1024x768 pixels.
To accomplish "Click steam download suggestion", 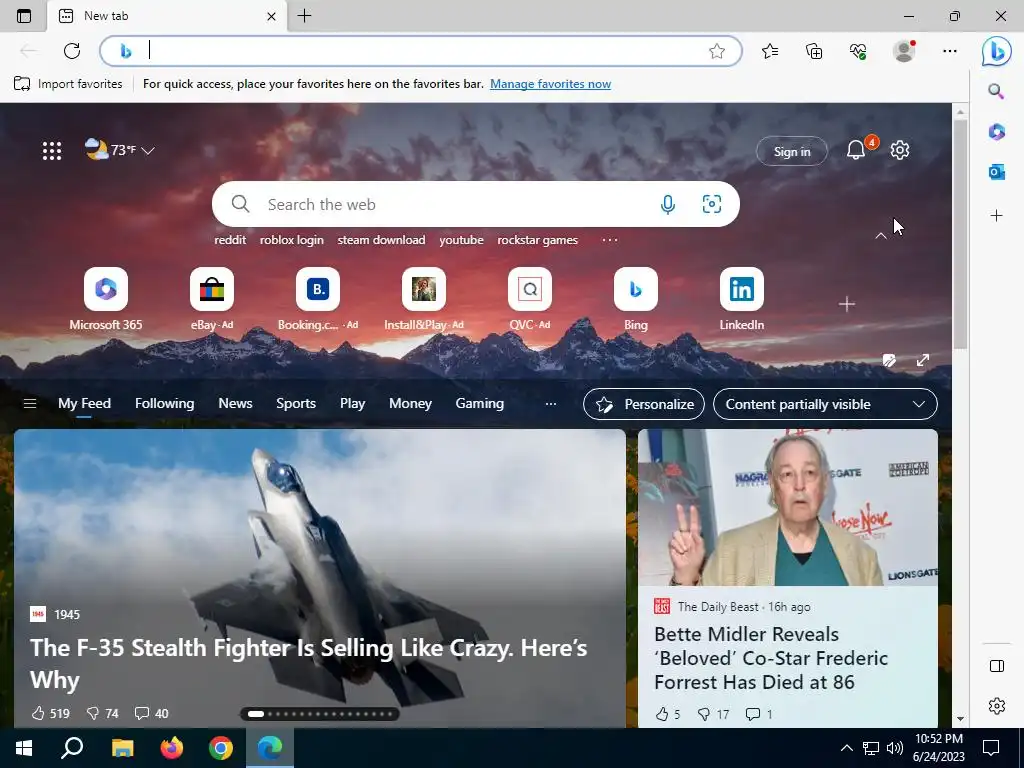I will [381, 240].
